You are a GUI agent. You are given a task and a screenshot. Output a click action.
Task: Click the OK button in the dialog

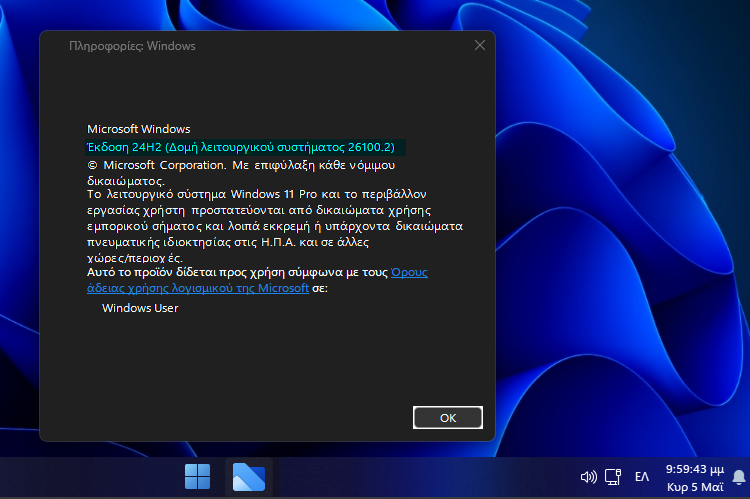pyautogui.click(x=448, y=418)
